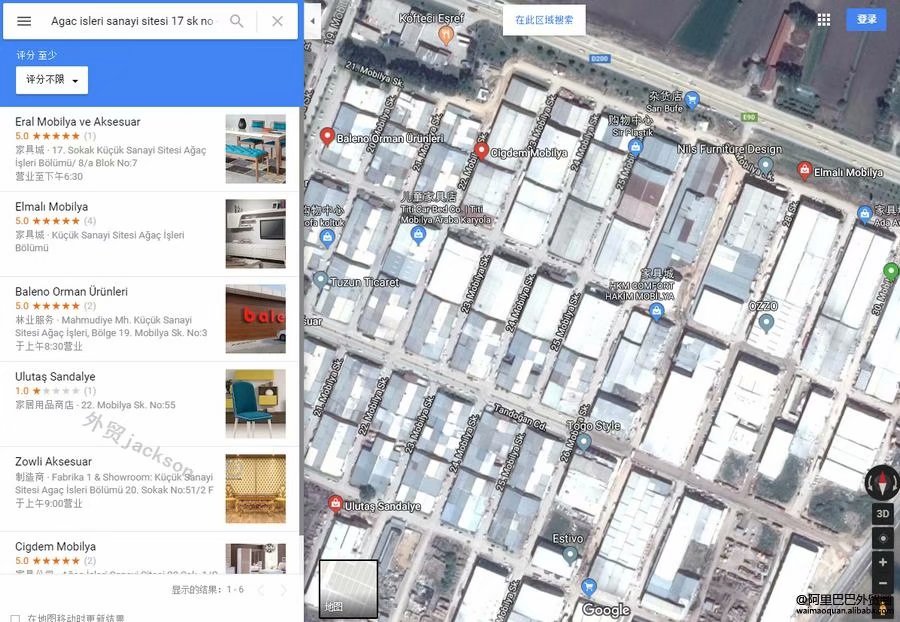
Task: Clear the search with the X icon
Action: (277, 21)
